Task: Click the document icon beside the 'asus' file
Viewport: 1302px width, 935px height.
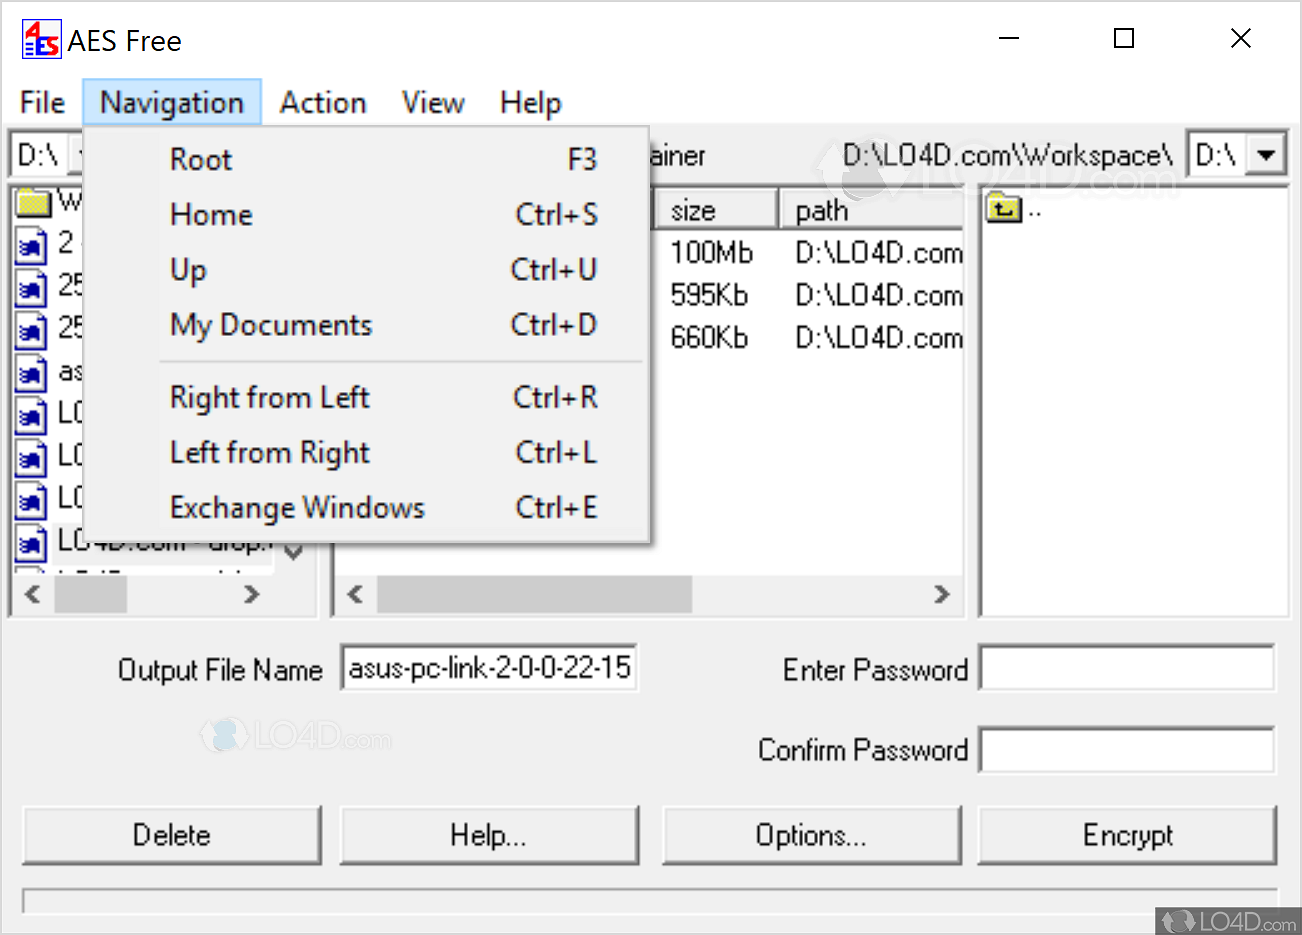Action: 31,372
